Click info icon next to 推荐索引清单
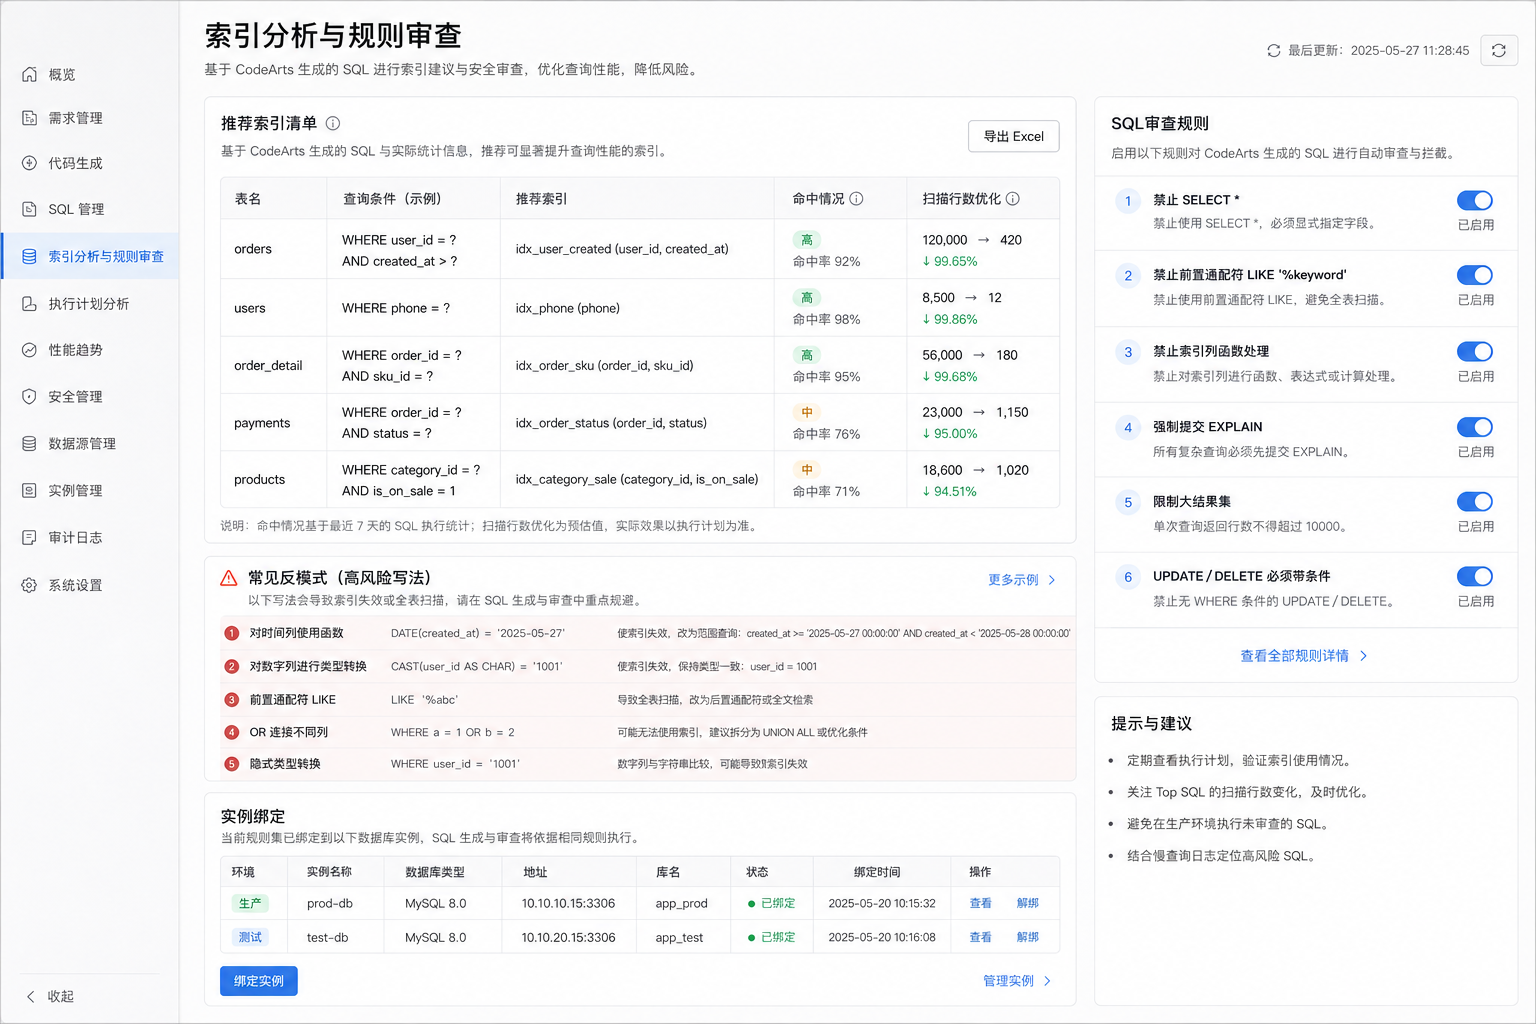The height and width of the screenshot is (1024, 1536). tap(333, 124)
